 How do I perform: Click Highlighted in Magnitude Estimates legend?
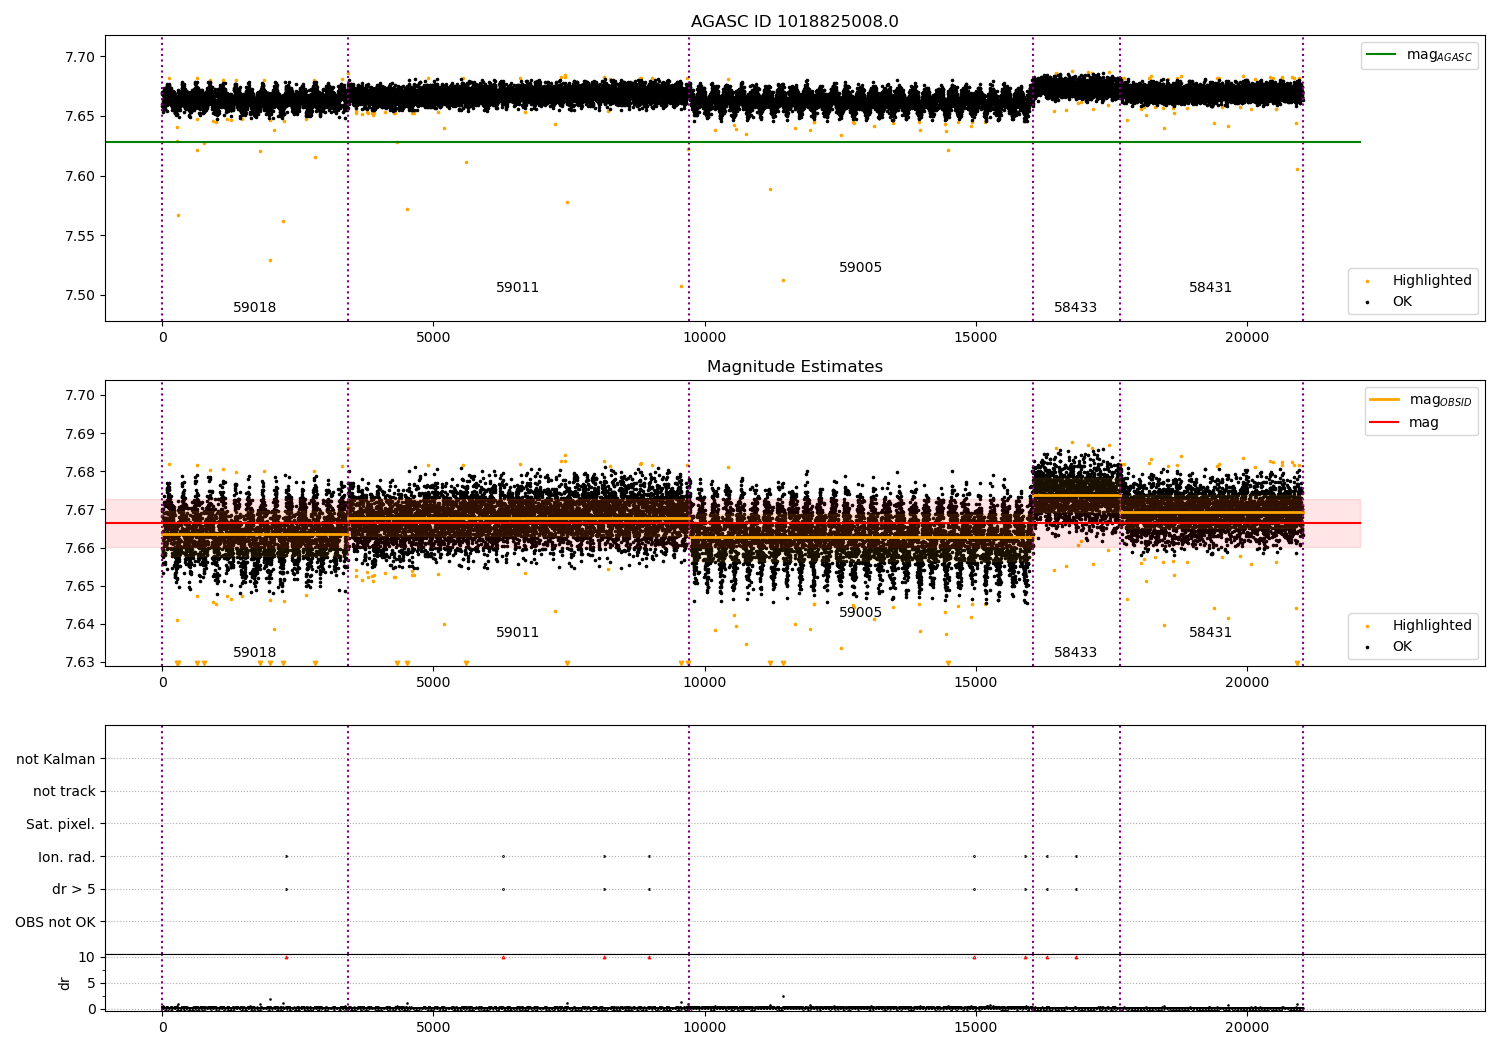pyautogui.click(x=1432, y=626)
